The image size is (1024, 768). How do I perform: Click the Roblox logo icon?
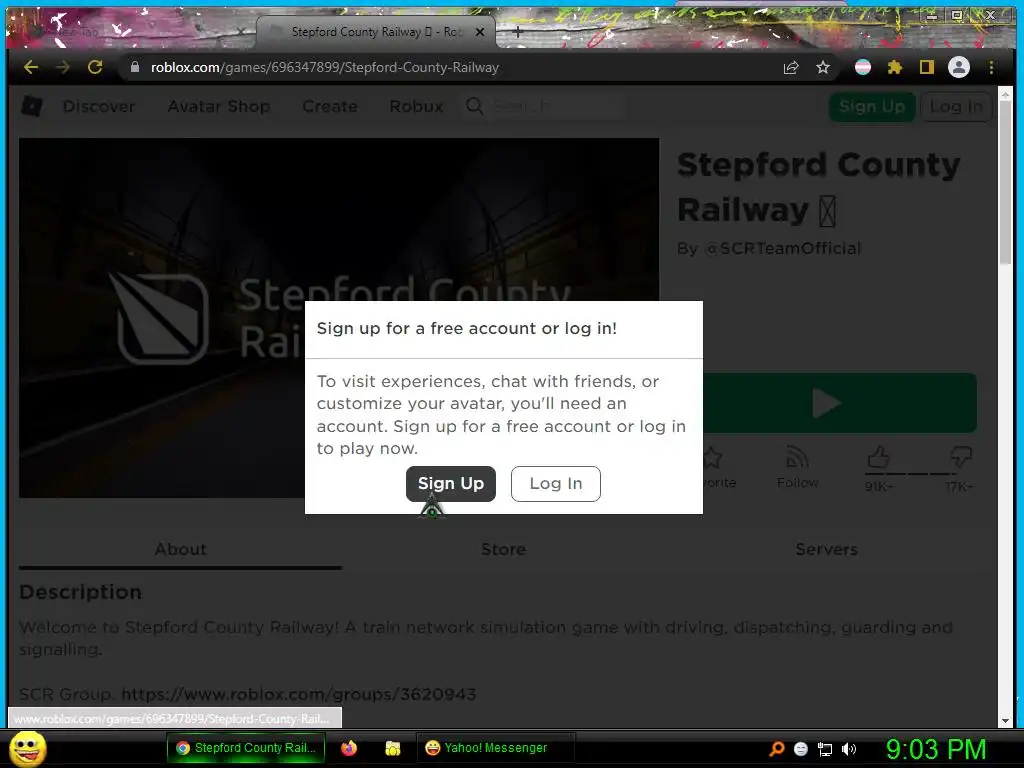(x=32, y=106)
